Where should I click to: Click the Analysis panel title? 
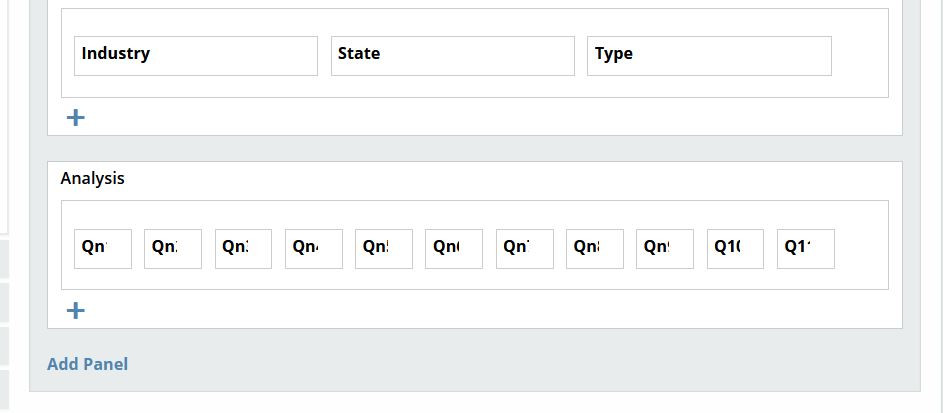tap(93, 178)
